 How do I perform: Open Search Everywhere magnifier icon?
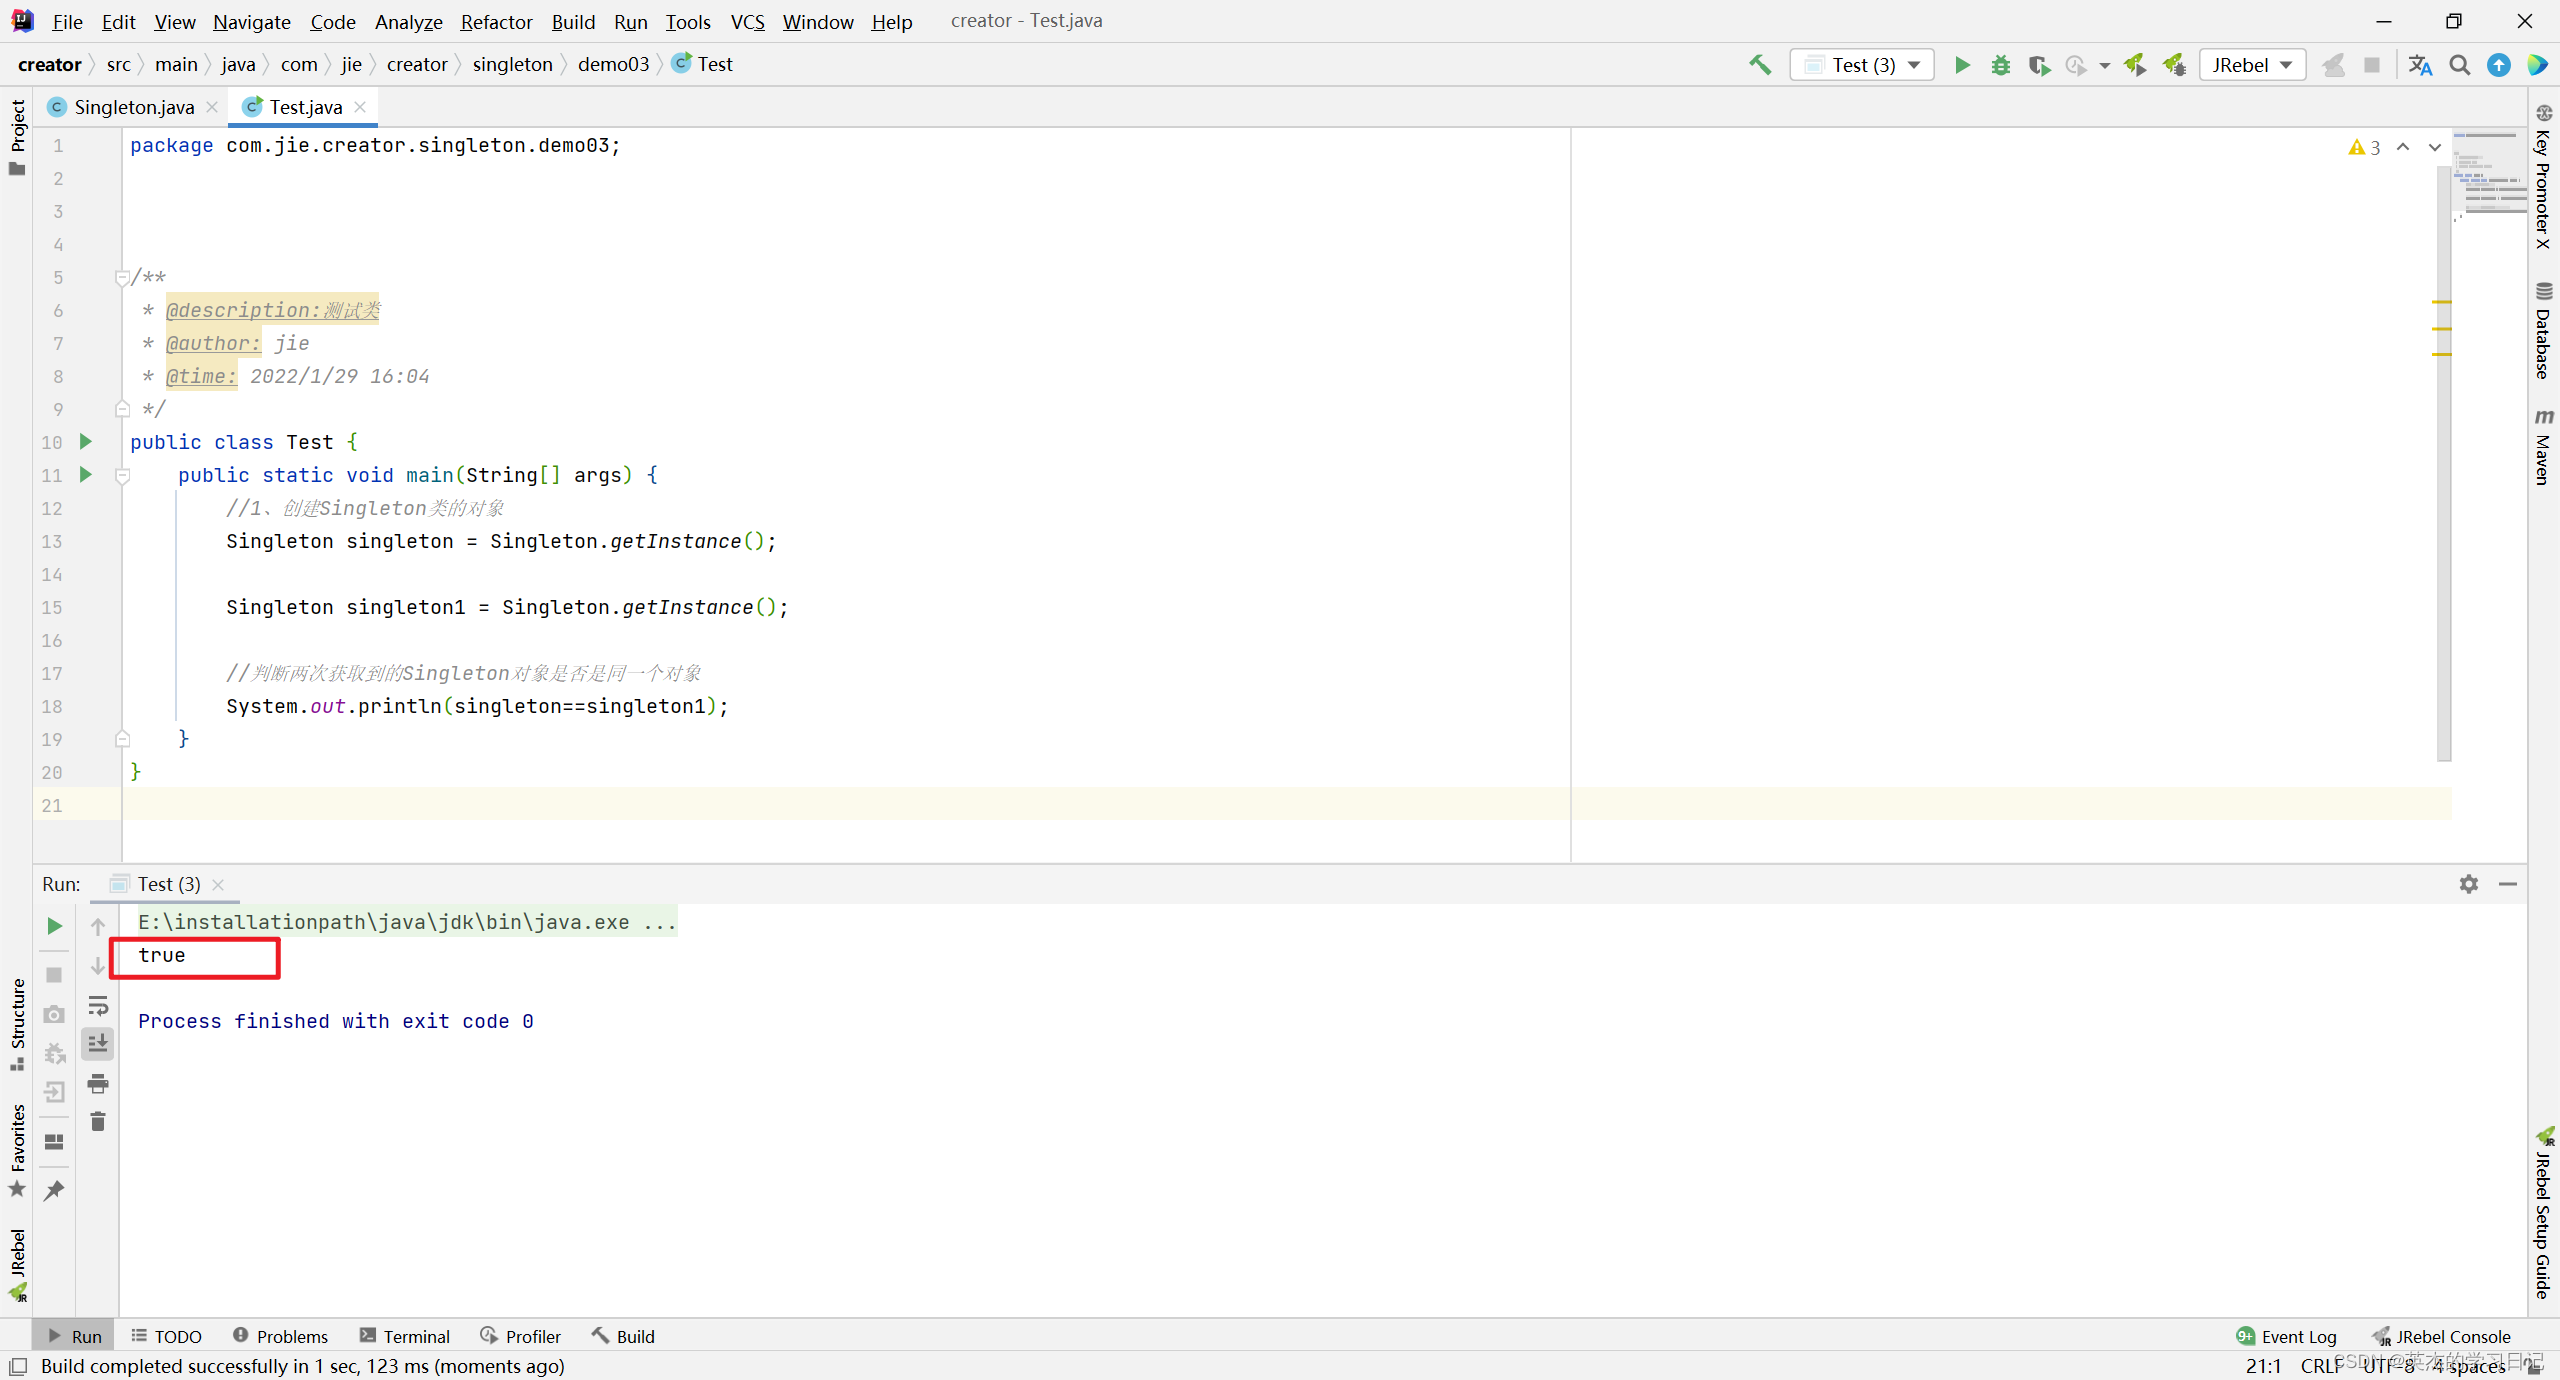pos(2459,65)
